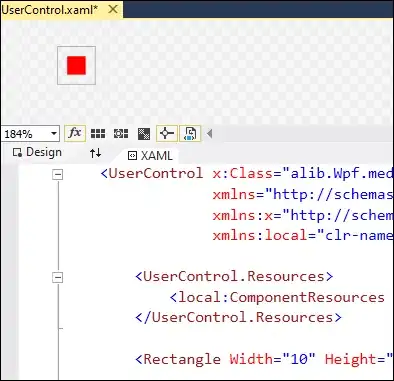Screen dimensions: 394x381
Task: Toggle the artboard background checkered icon
Action: coord(144,134)
